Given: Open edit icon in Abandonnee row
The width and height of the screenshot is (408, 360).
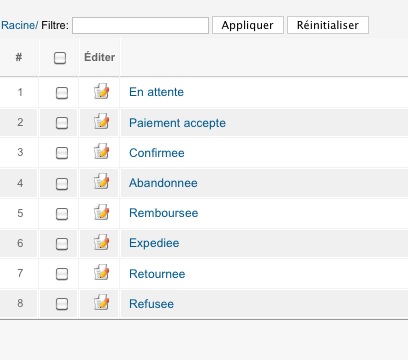Looking at the screenshot, I should coord(102,182).
